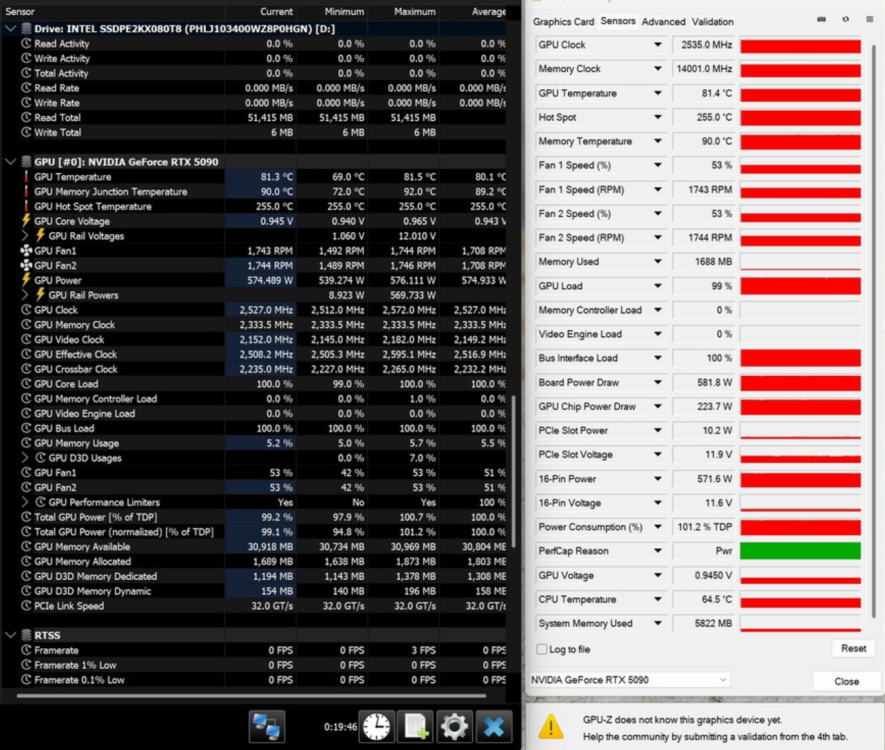Click the clock icon beside Framerate 1% Low
Screen dimensions: 885x750
[26, 665]
